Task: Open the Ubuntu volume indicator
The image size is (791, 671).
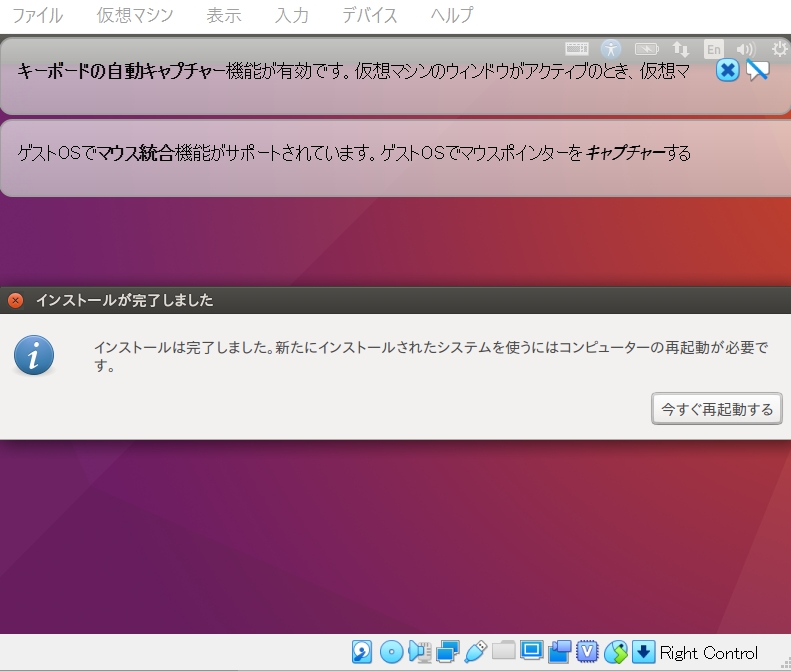Action: pyautogui.click(x=746, y=49)
